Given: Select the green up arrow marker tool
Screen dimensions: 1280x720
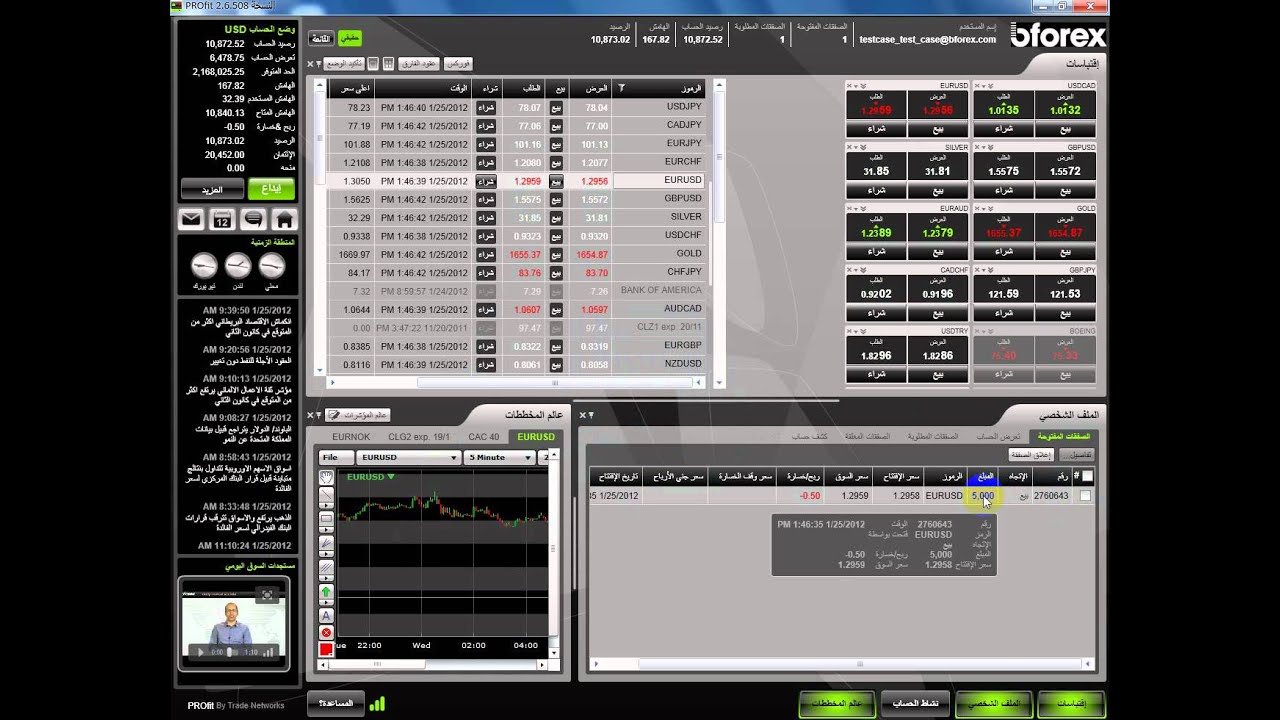Looking at the screenshot, I should click(326, 592).
